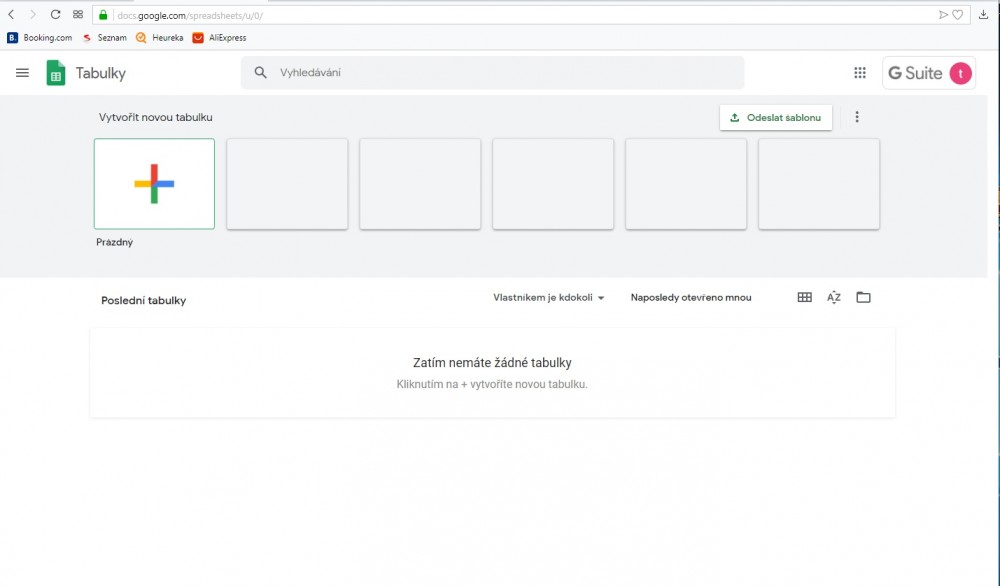The height and width of the screenshot is (586, 1000).
Task: Bookmark page with heart icon
Action: click(957, 15)
